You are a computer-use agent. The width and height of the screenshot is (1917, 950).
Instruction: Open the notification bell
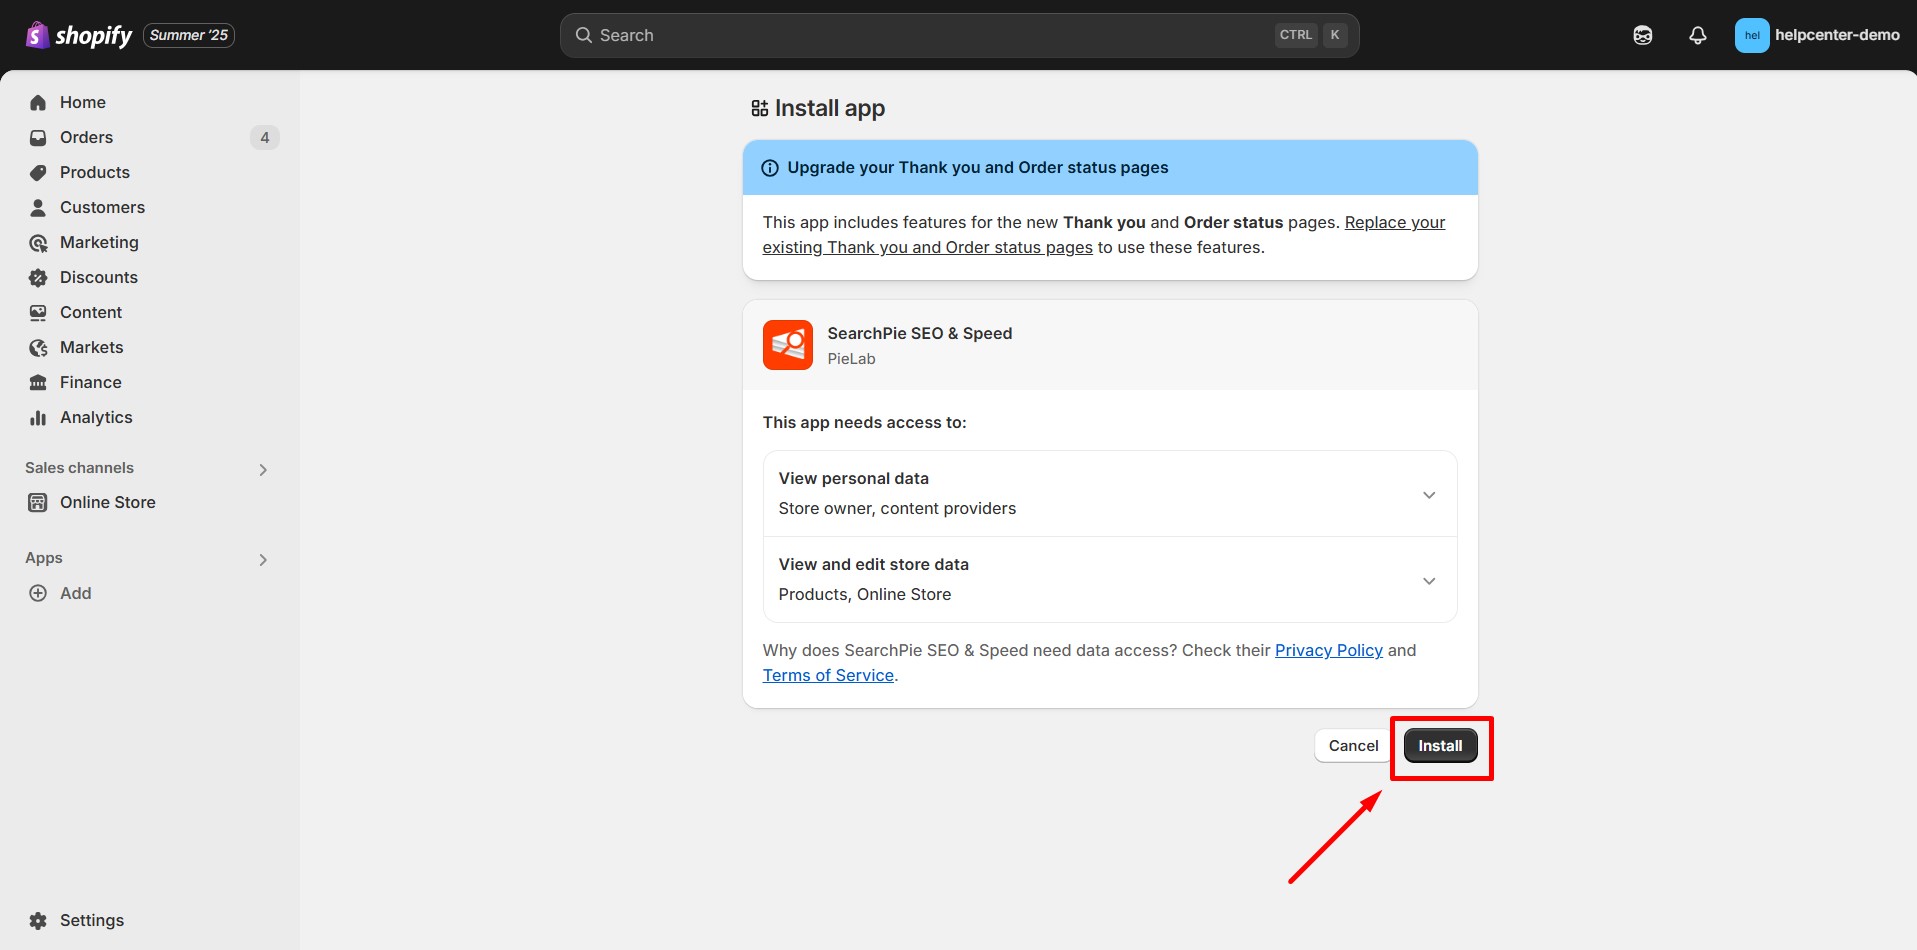coord(1697,34)
